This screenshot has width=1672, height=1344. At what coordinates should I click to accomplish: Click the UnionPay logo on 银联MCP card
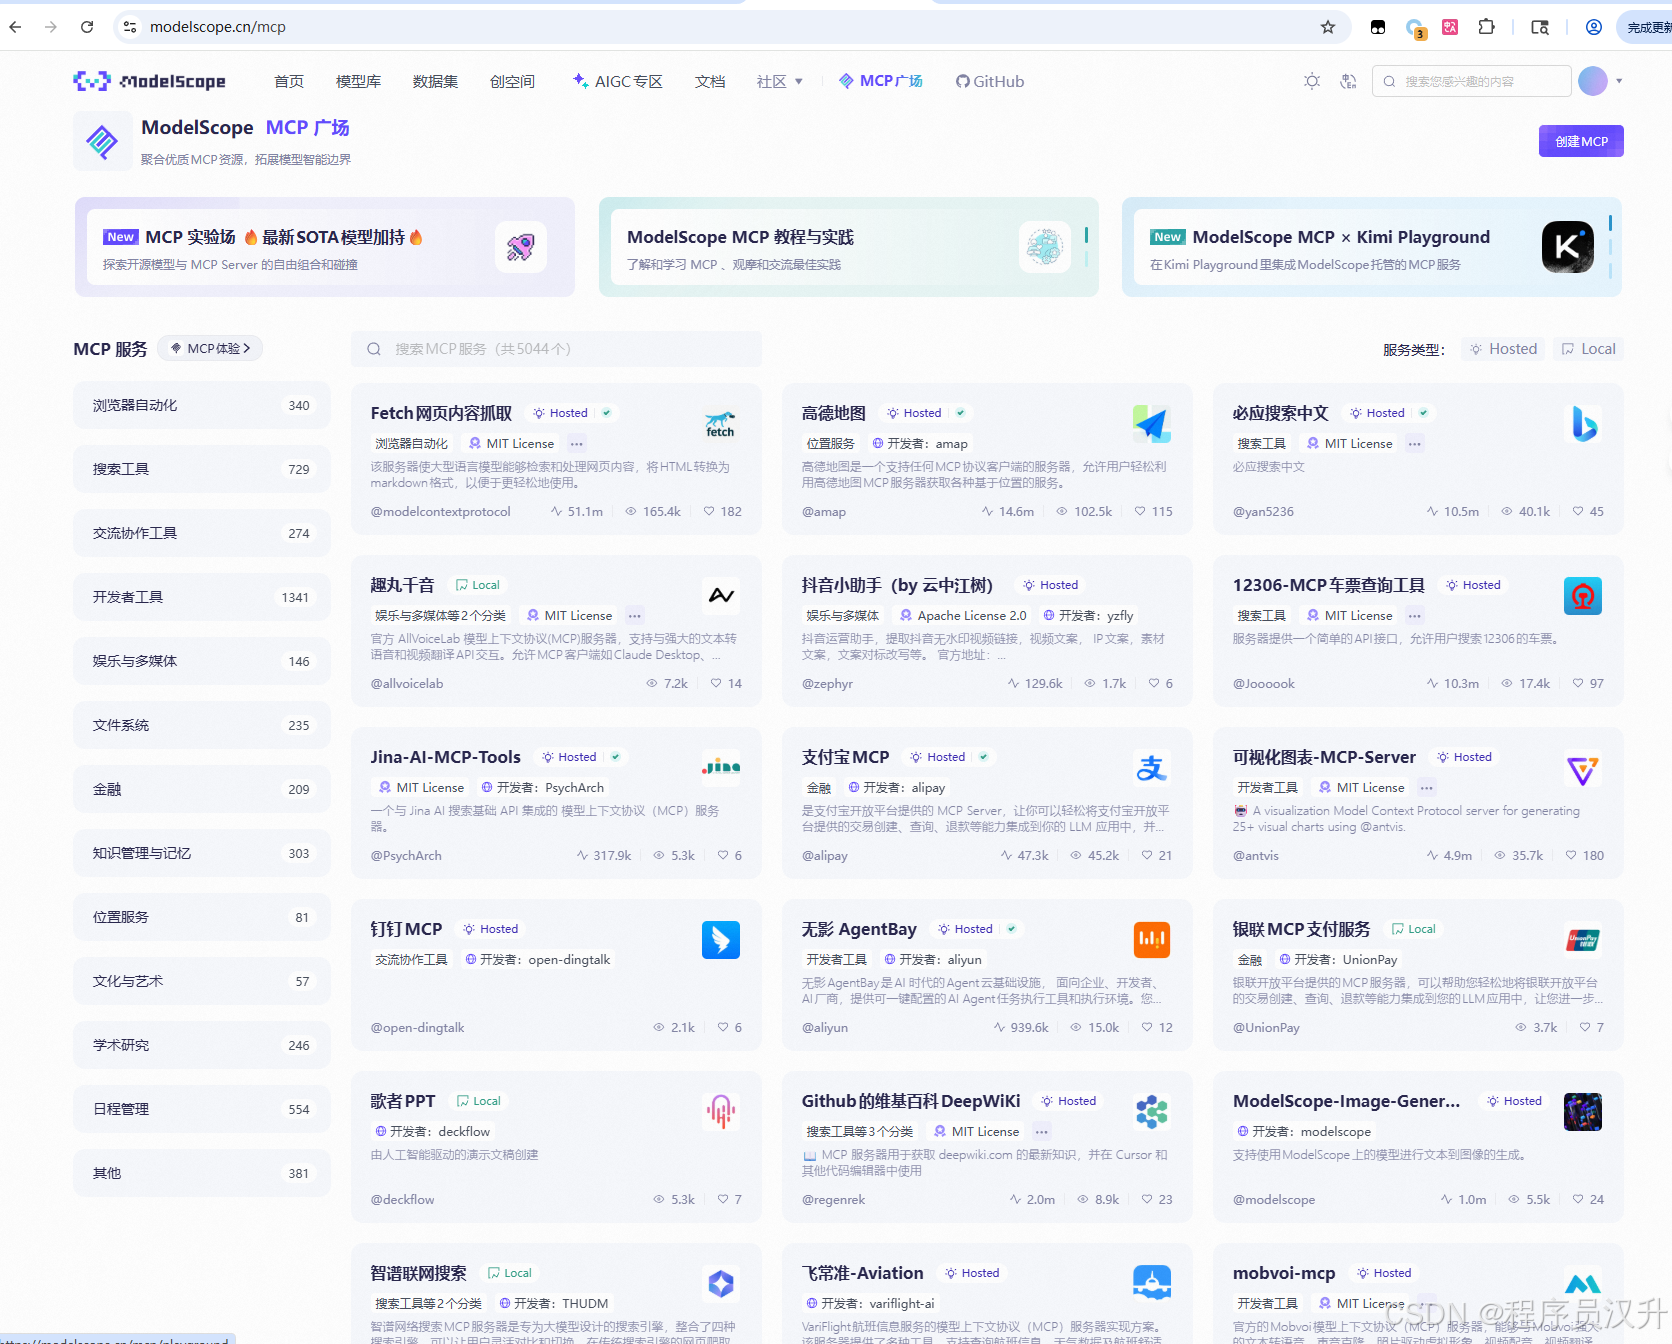(1583, 940)
